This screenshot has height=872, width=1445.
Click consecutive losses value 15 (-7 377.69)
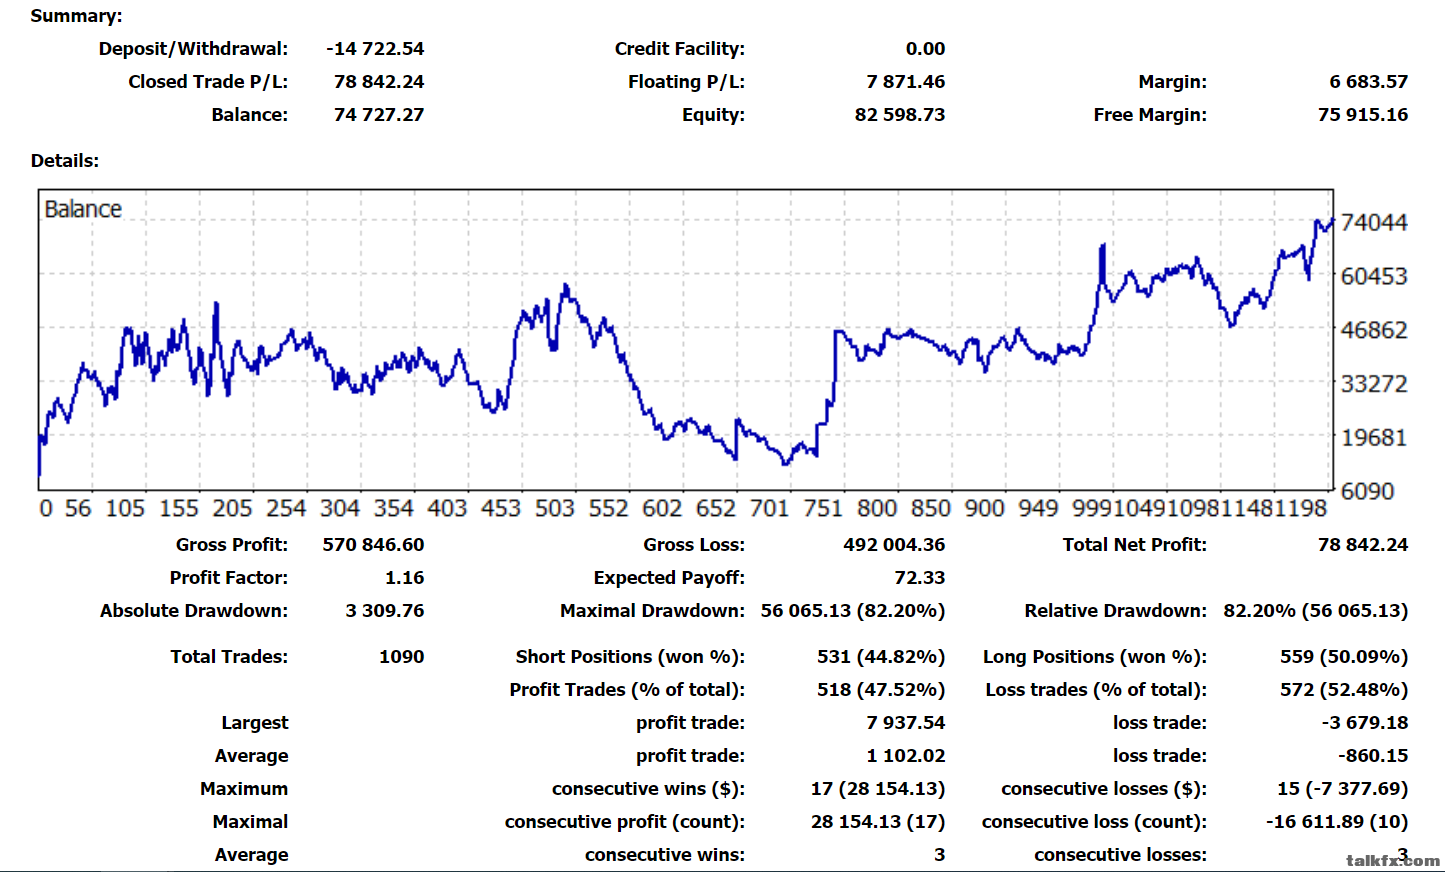[x=1342, y=788]
